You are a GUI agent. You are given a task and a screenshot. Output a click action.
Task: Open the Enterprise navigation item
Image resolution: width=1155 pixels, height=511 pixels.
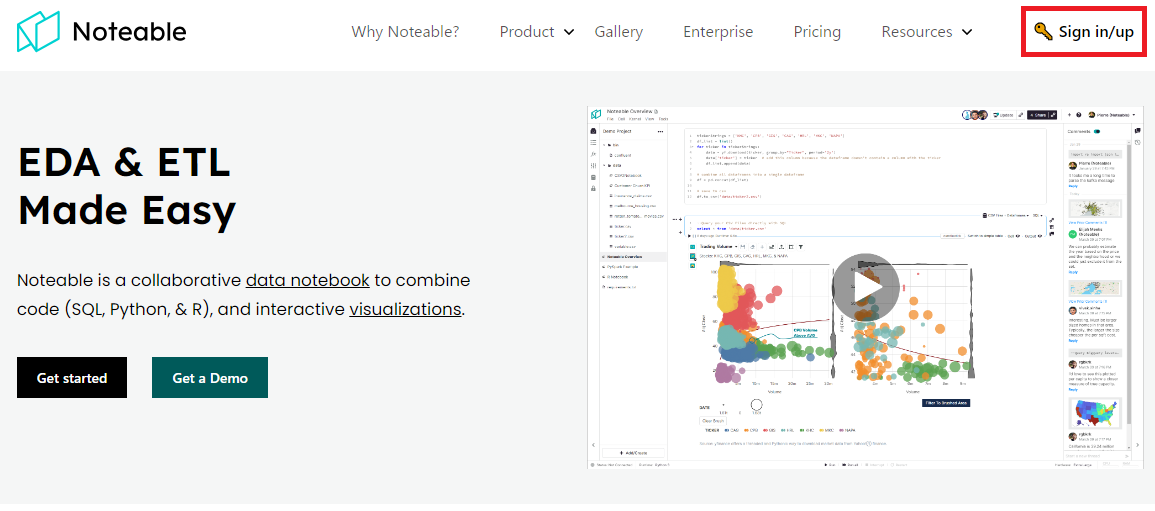click(x=718, y=32)
